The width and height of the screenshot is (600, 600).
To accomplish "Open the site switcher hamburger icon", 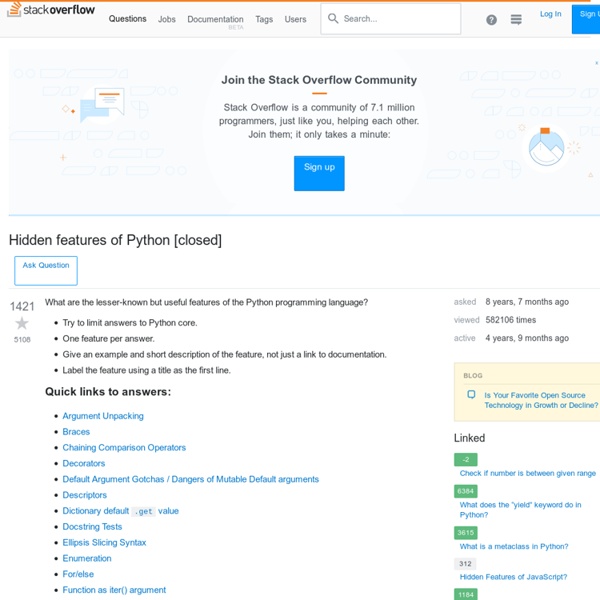I will coord(516,19).
